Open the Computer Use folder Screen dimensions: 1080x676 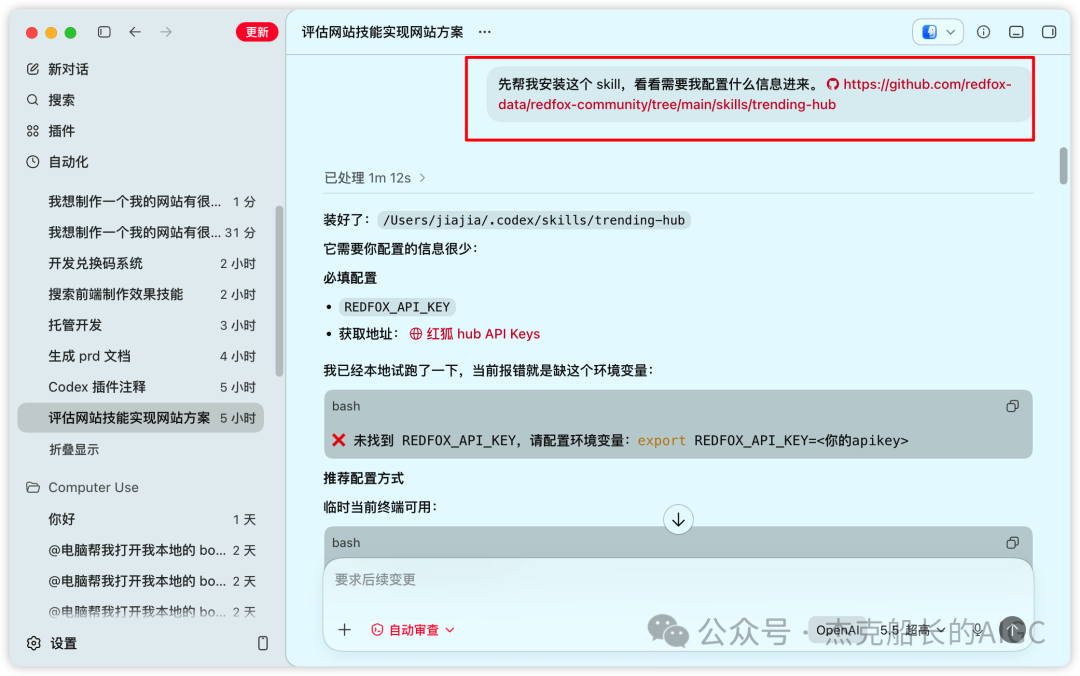pos(83,487)
